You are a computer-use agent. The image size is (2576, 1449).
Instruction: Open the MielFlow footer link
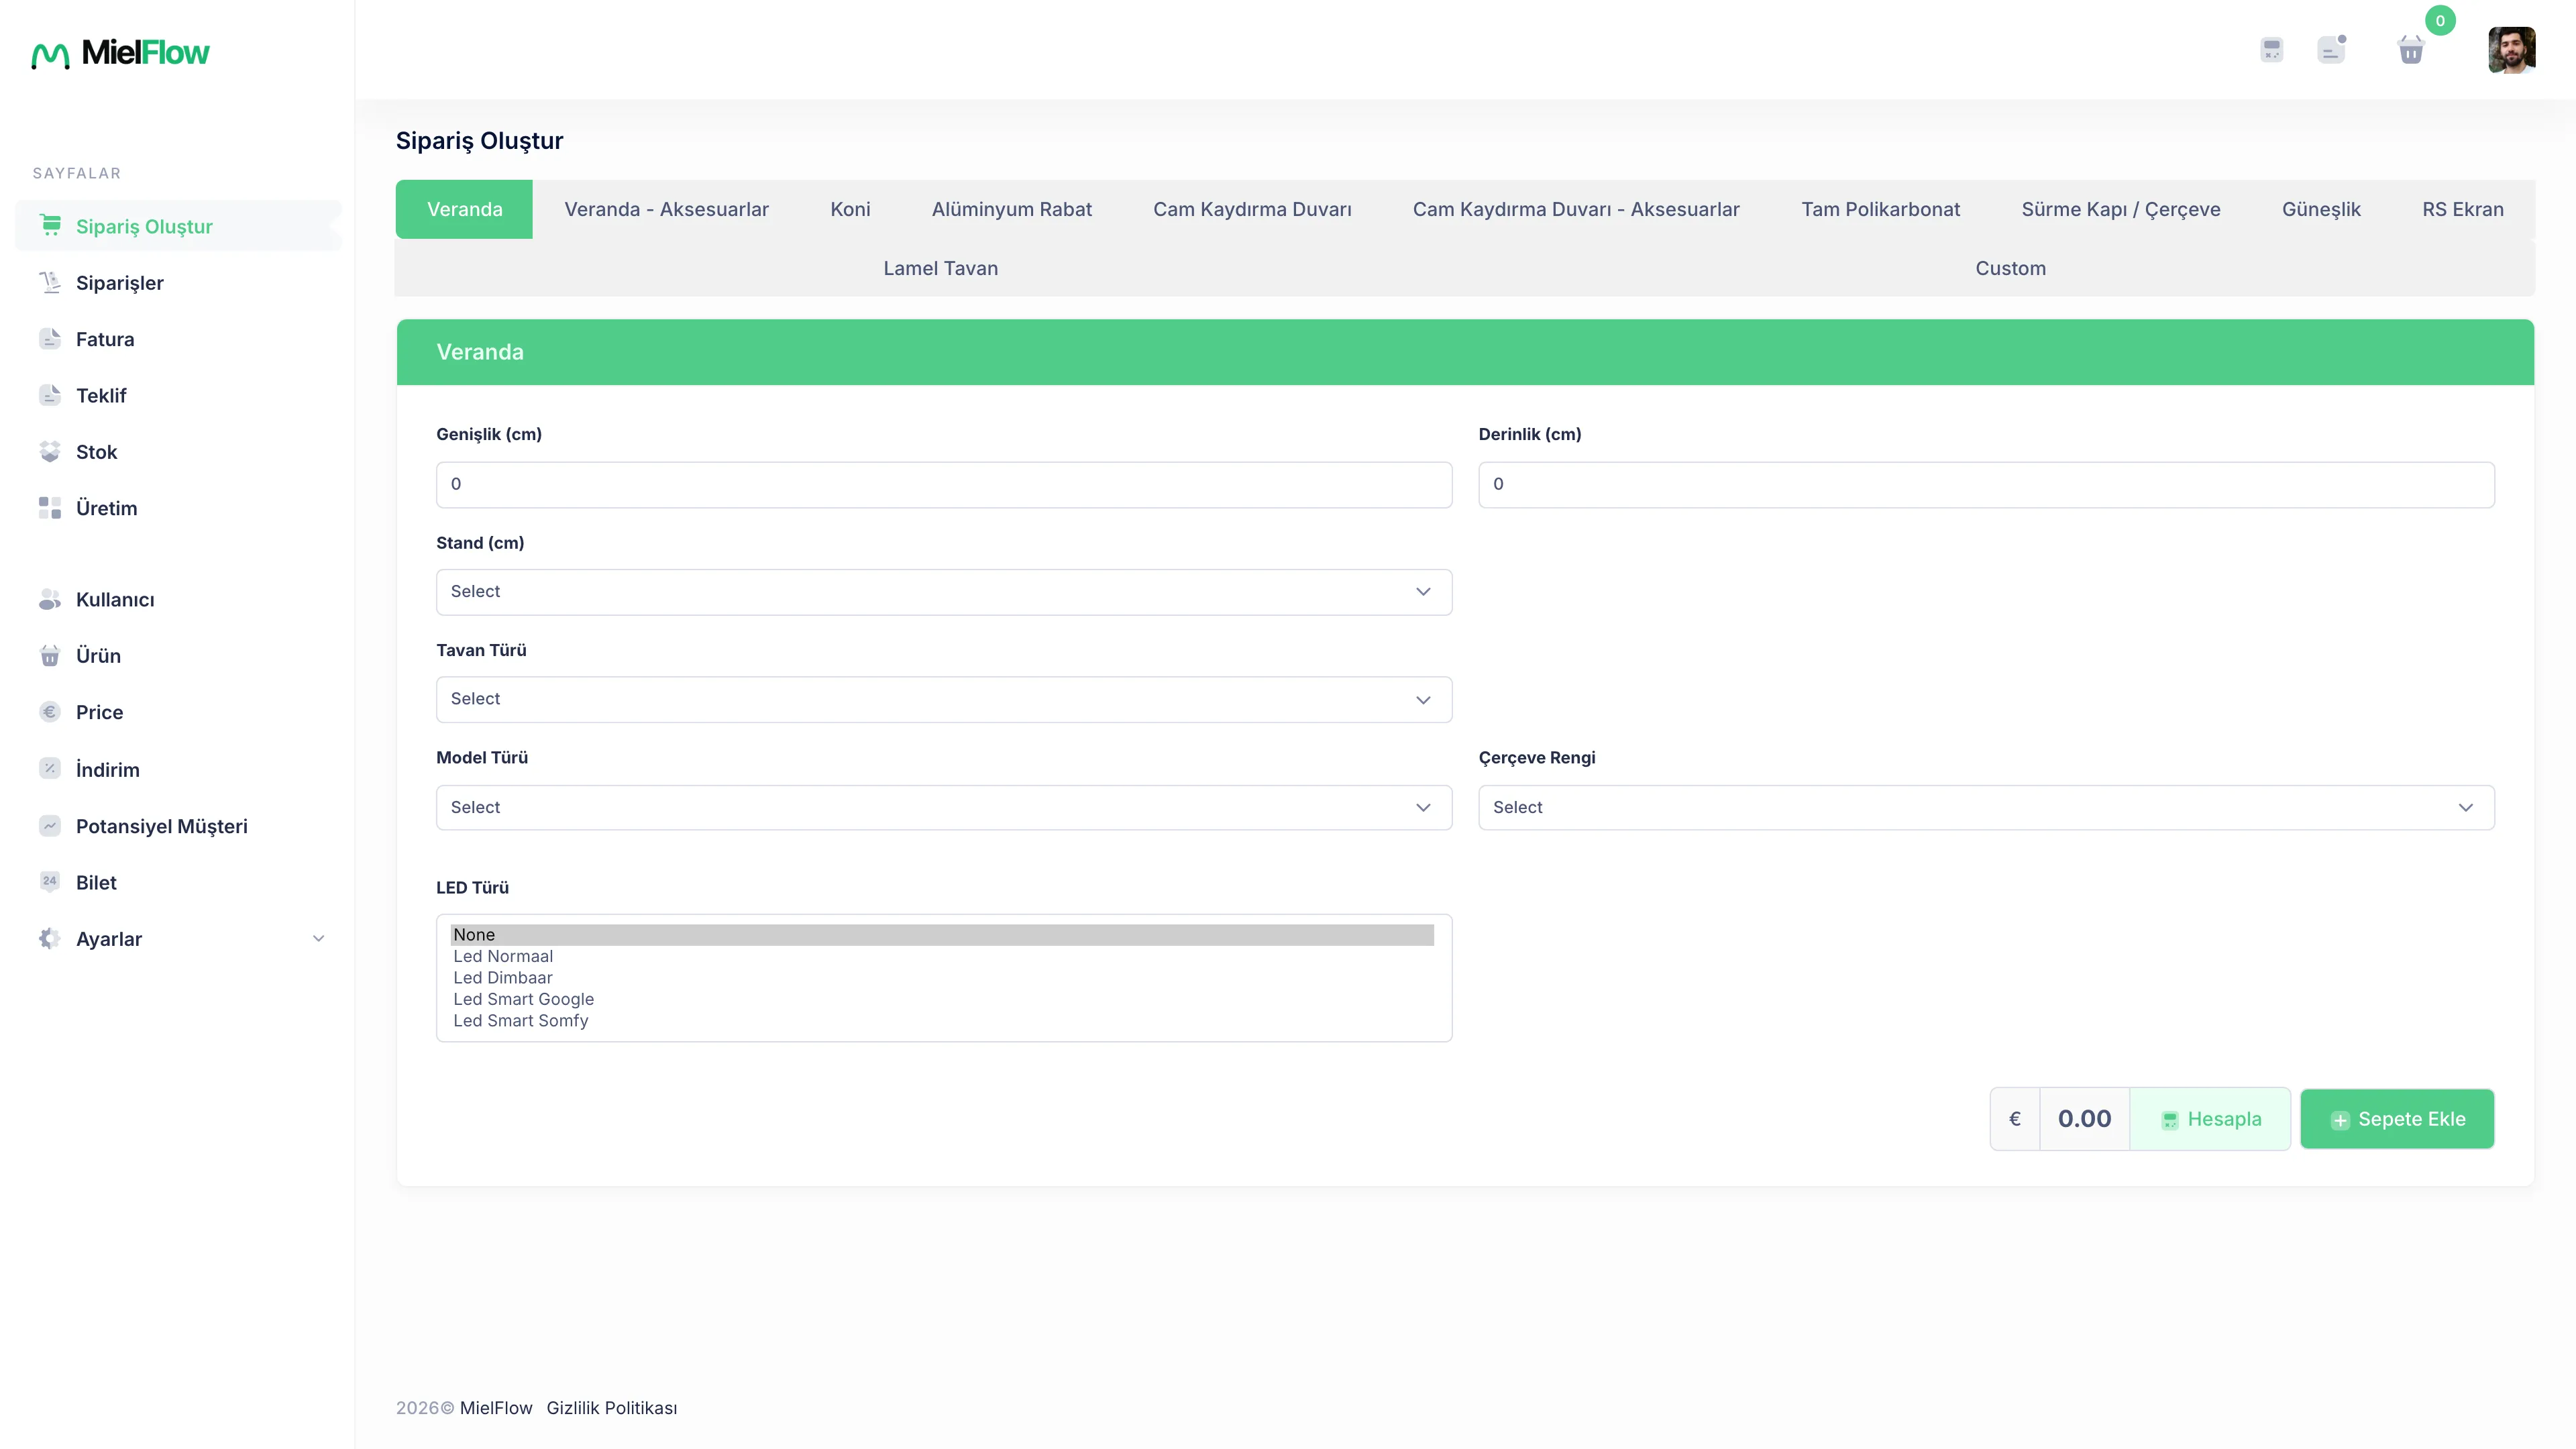point(496,1408)
